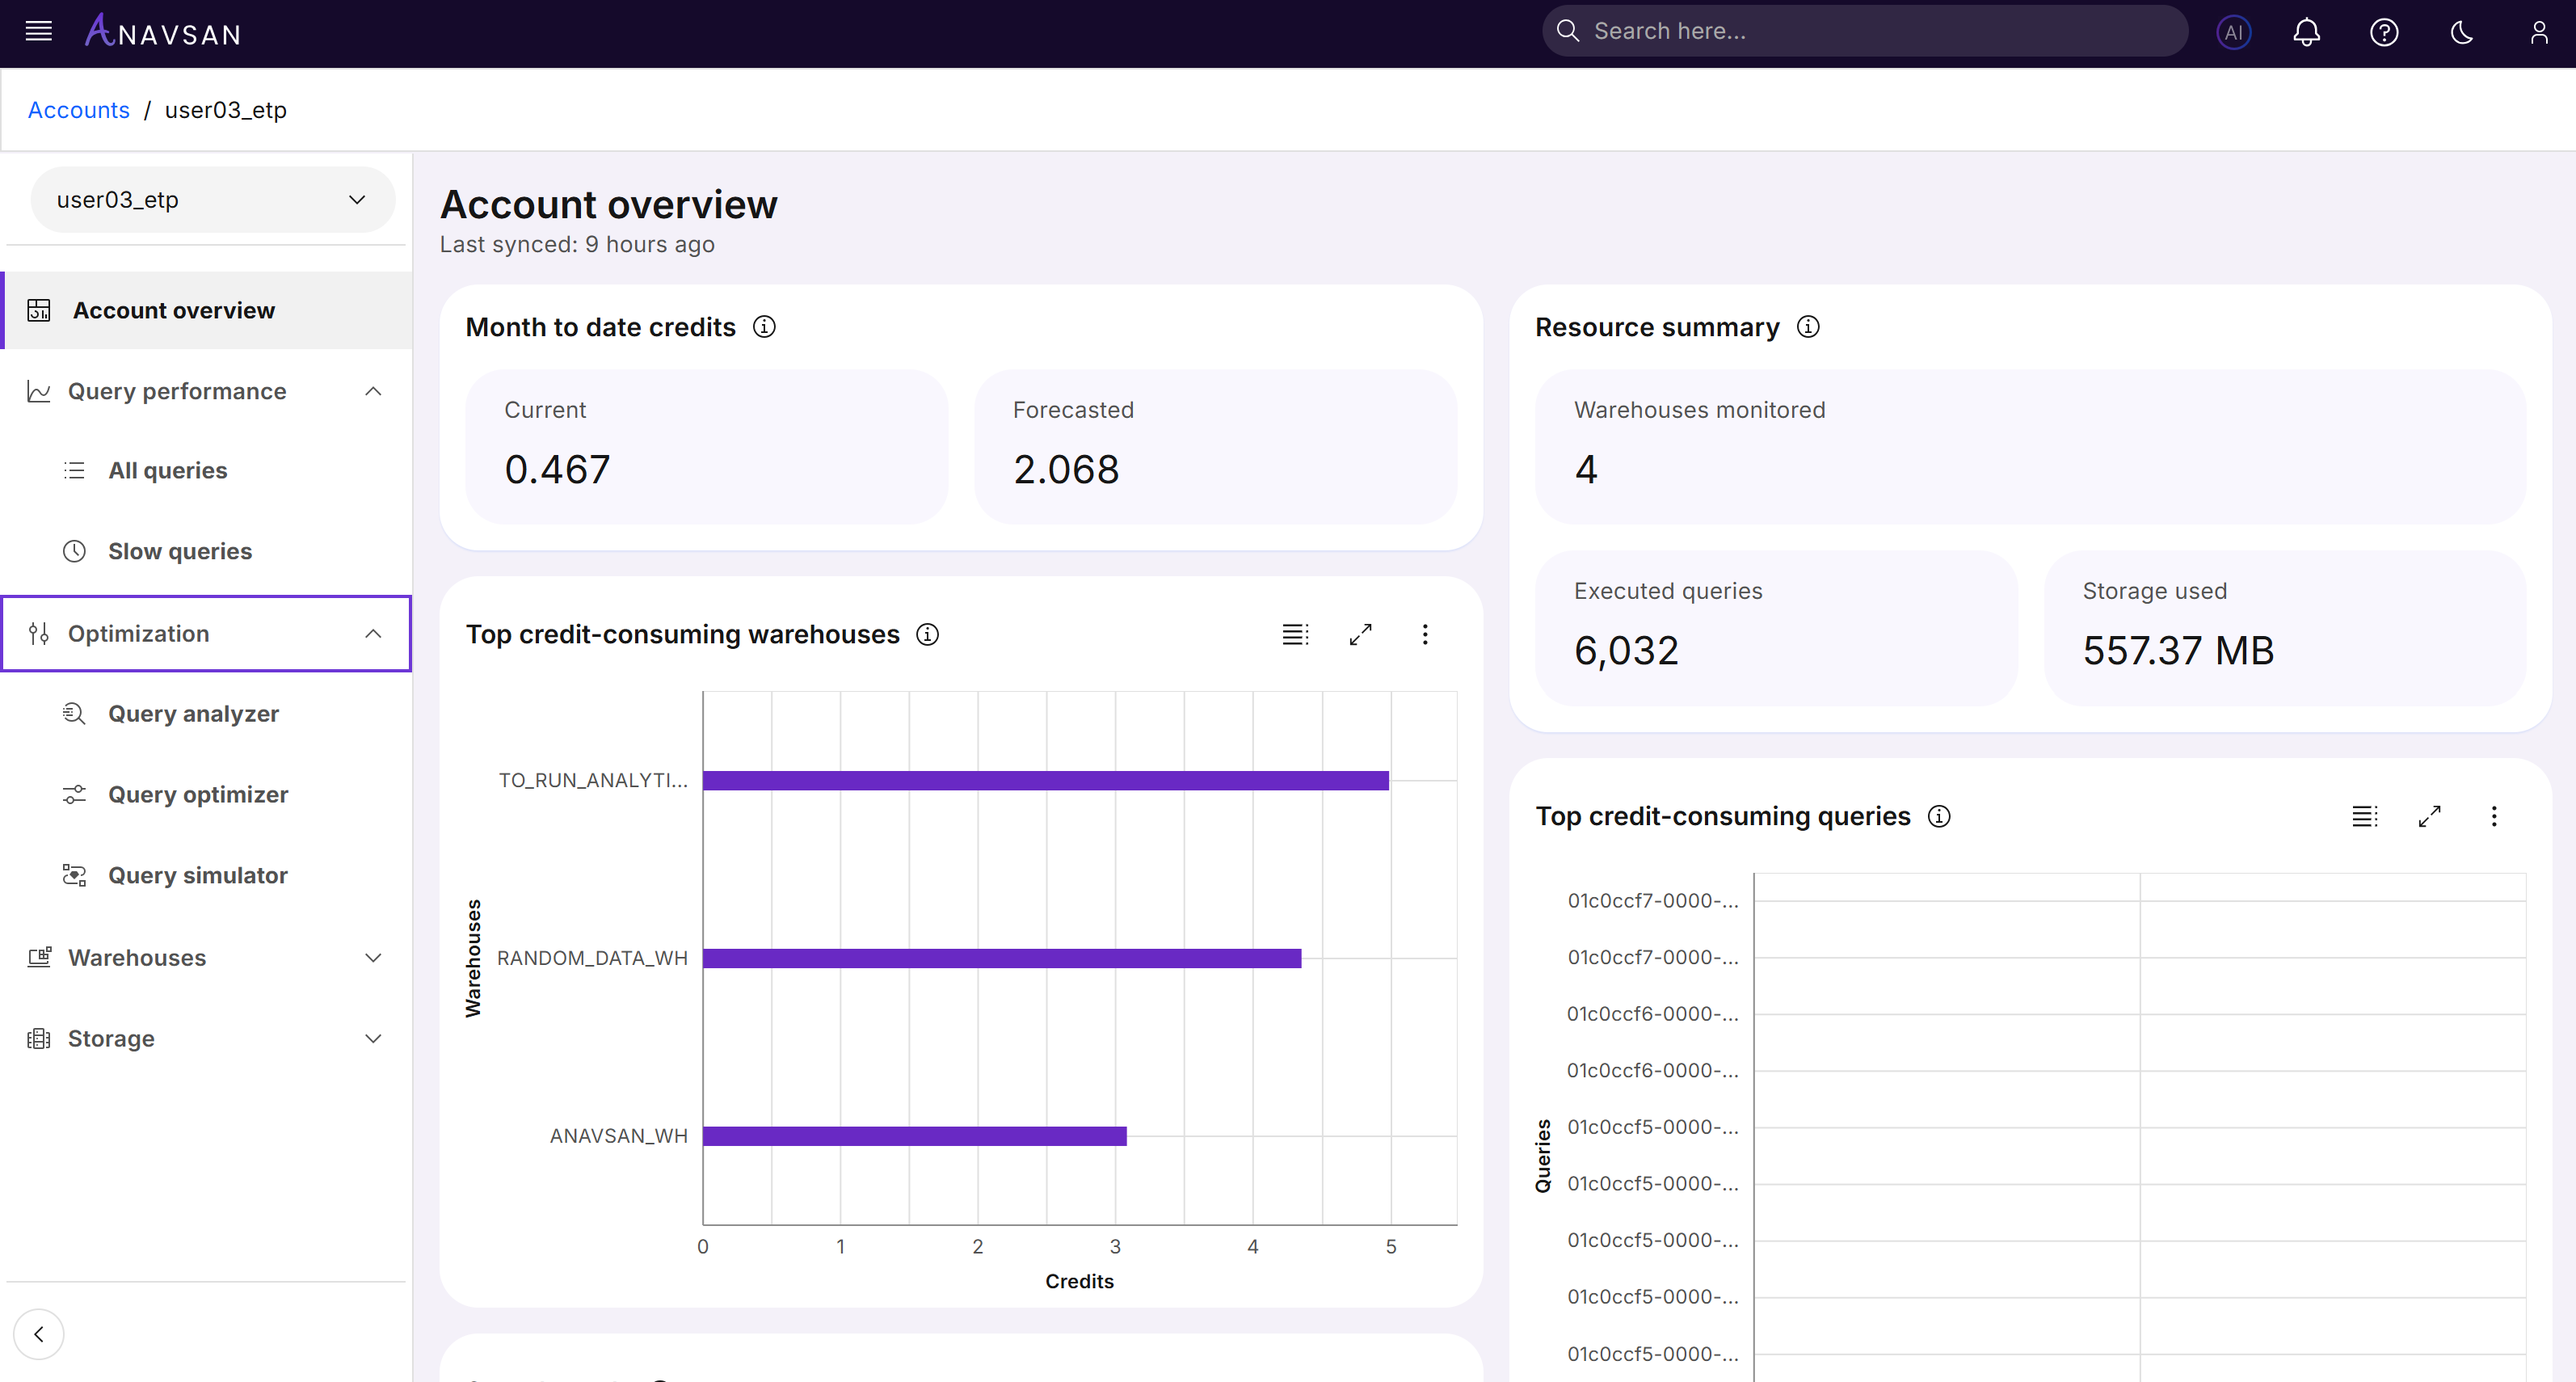This screenshot has width=2576, height=1382.
Task: Open the user03_etp account dropdown
Action: click(x=212, y=199)
